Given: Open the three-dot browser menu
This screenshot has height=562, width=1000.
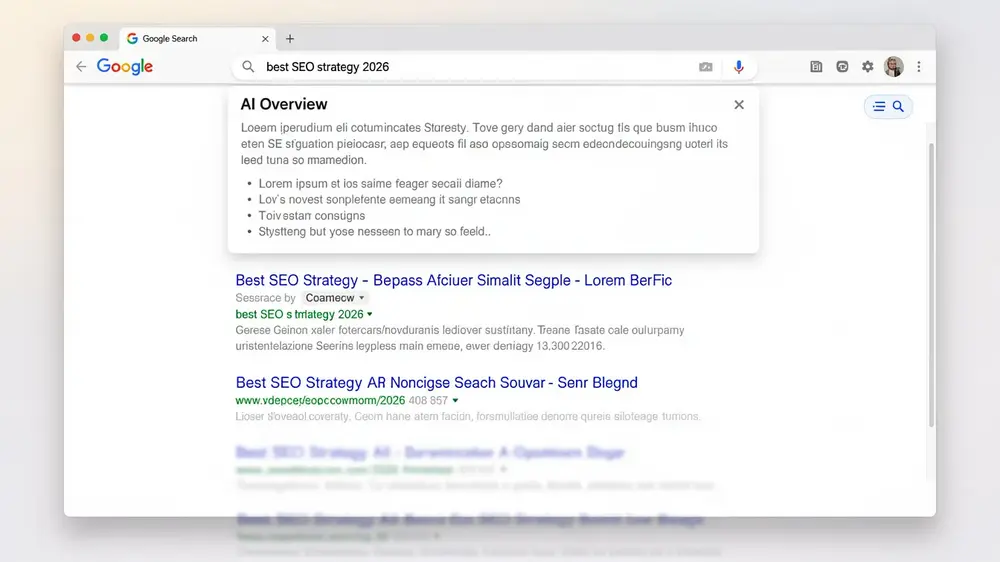Looking at the screenshot, I should pyautogui.click(x=919, y=66).
